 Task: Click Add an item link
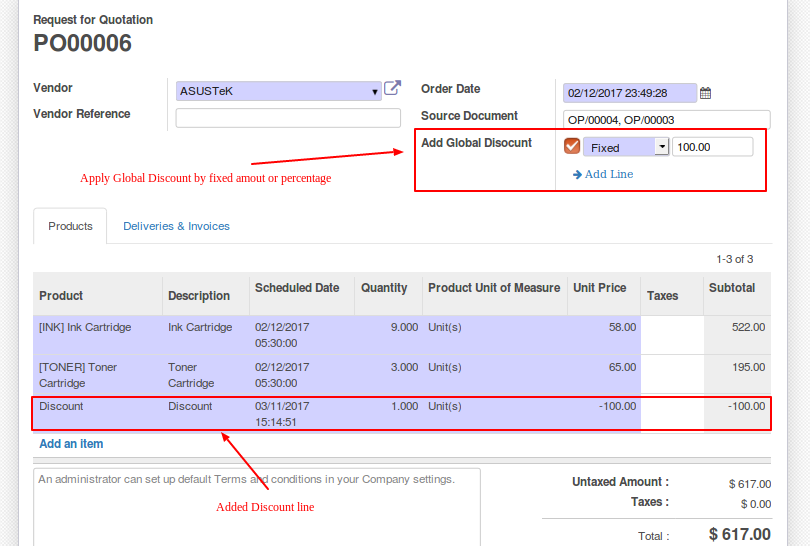[71, 444]
